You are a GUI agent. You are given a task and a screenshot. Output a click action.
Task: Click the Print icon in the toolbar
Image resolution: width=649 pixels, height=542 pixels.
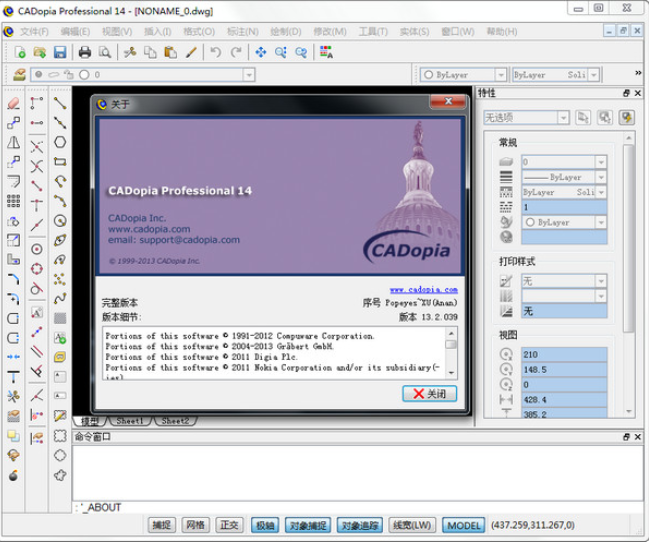click(x=85, y=52)
